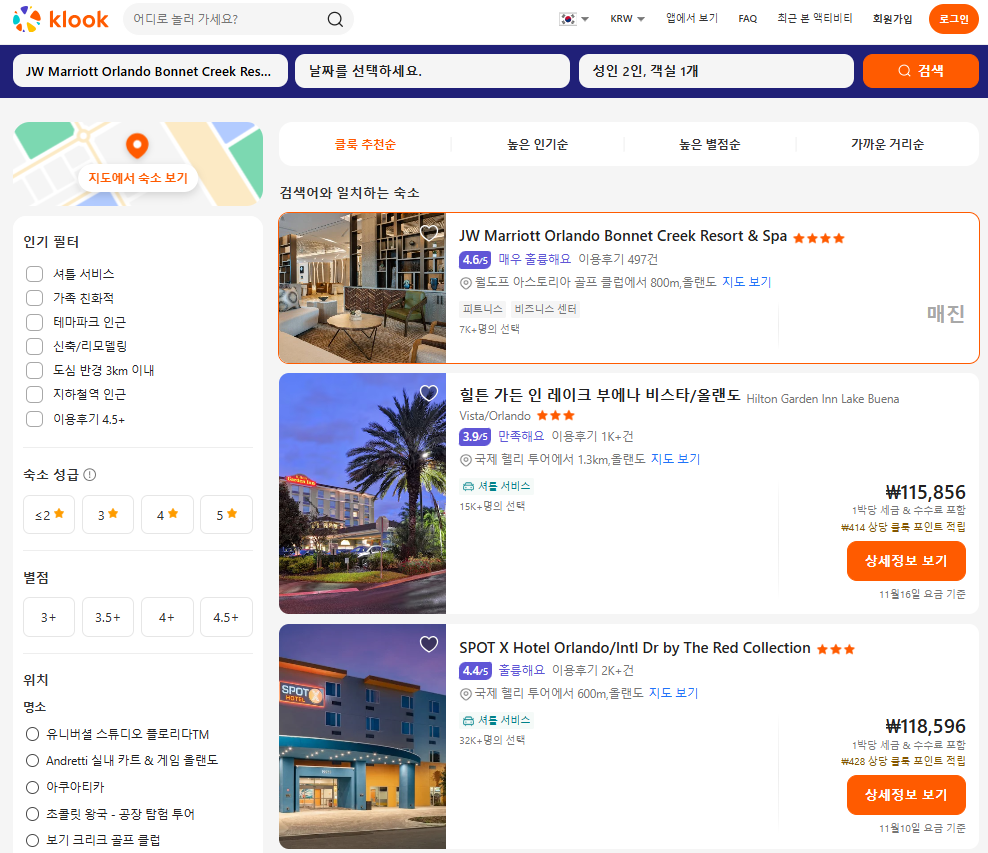Open guests selector 성인 2인, 객실 1개

(716, 71)
